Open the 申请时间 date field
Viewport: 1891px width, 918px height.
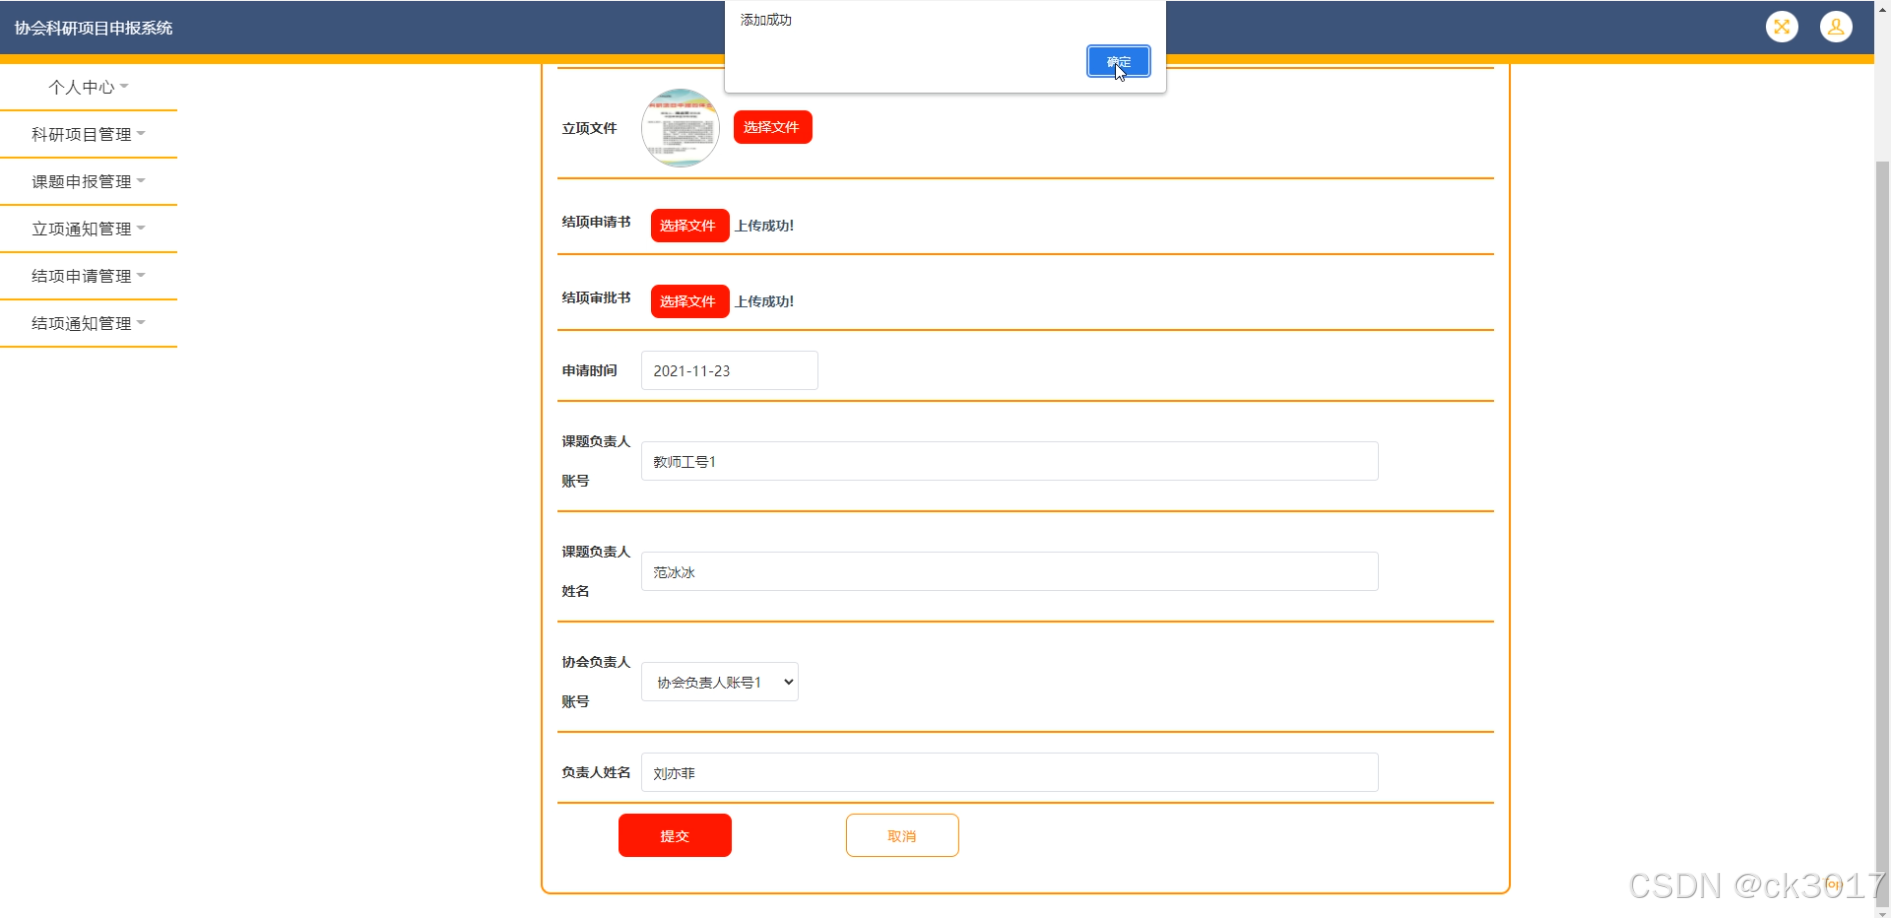click(x=729, y=370)
